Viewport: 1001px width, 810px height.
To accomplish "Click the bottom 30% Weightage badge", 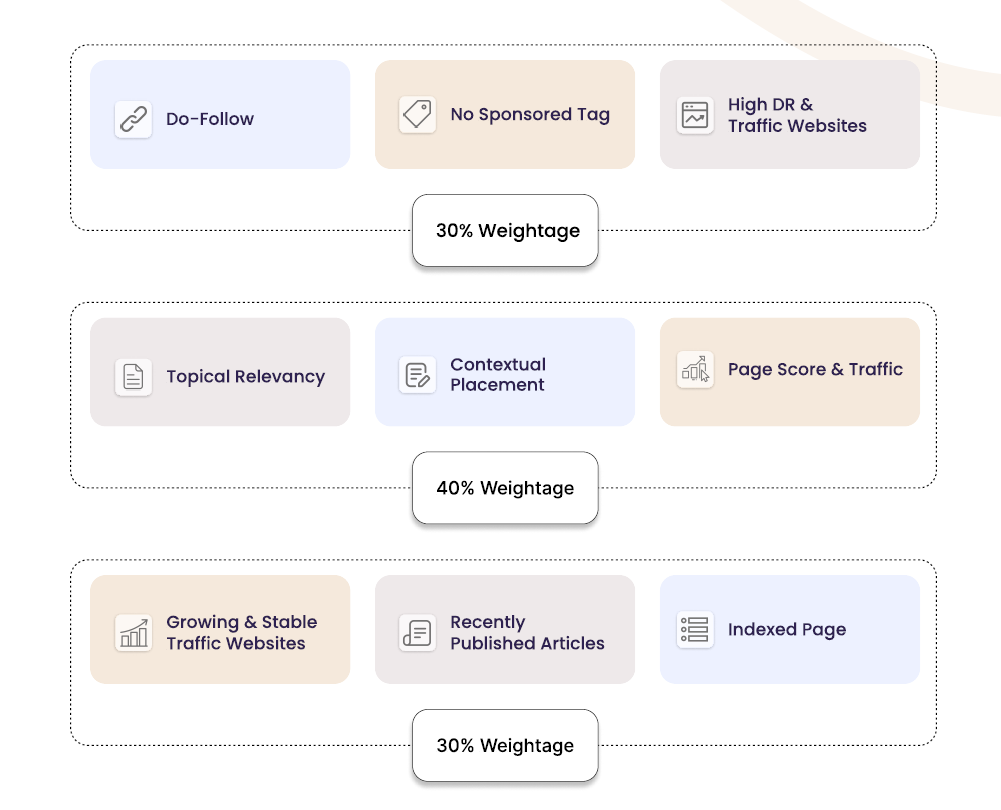I will pyautogui.click(x=505, y=746).
